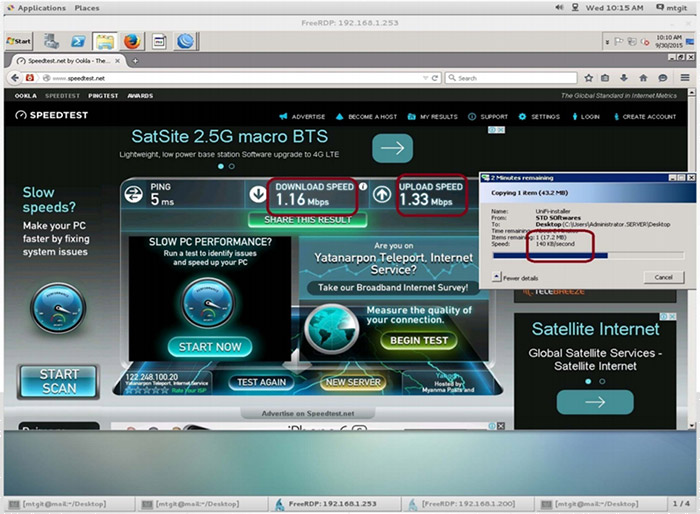The image size is (700, 514).
Task: Go to Firefox home page
Action: [643, 78]
